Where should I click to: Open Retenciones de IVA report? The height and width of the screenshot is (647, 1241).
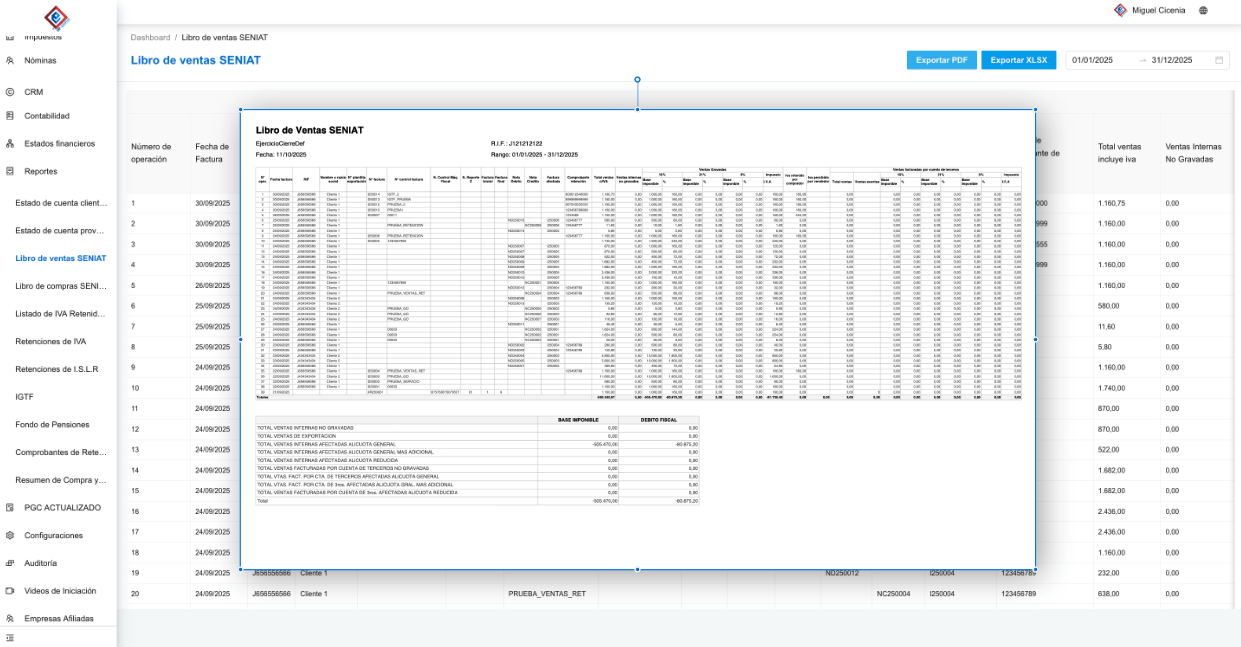[51, 341]
